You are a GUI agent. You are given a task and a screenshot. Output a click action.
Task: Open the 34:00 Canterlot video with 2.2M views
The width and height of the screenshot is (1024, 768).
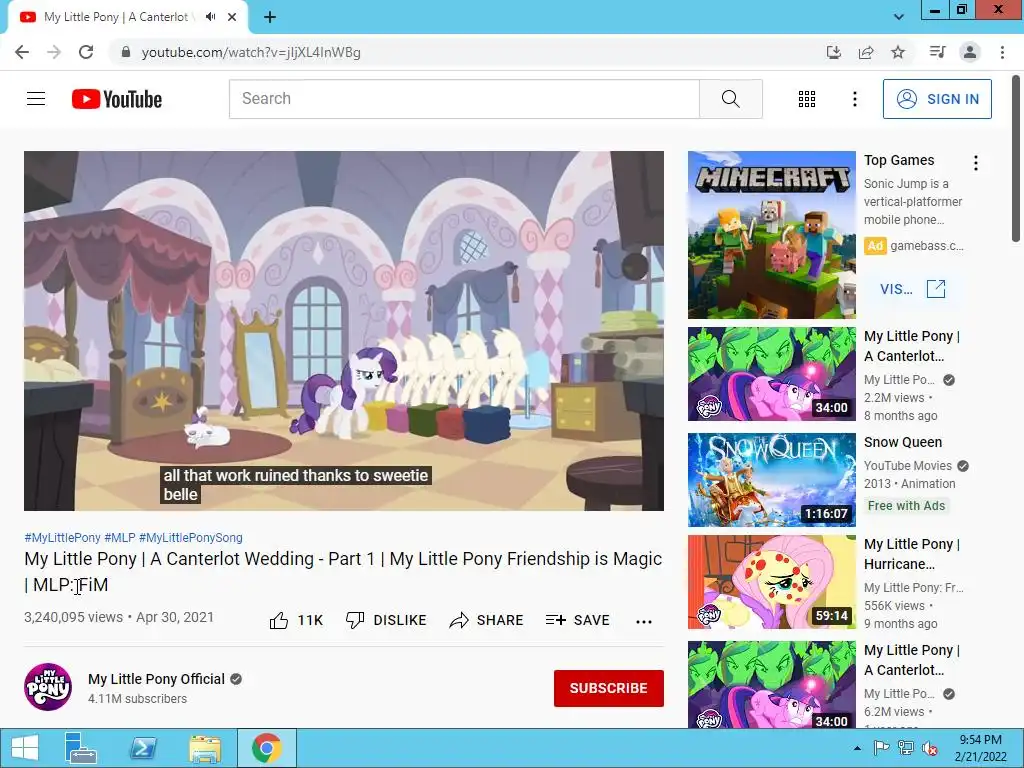[x=771, y=374]
